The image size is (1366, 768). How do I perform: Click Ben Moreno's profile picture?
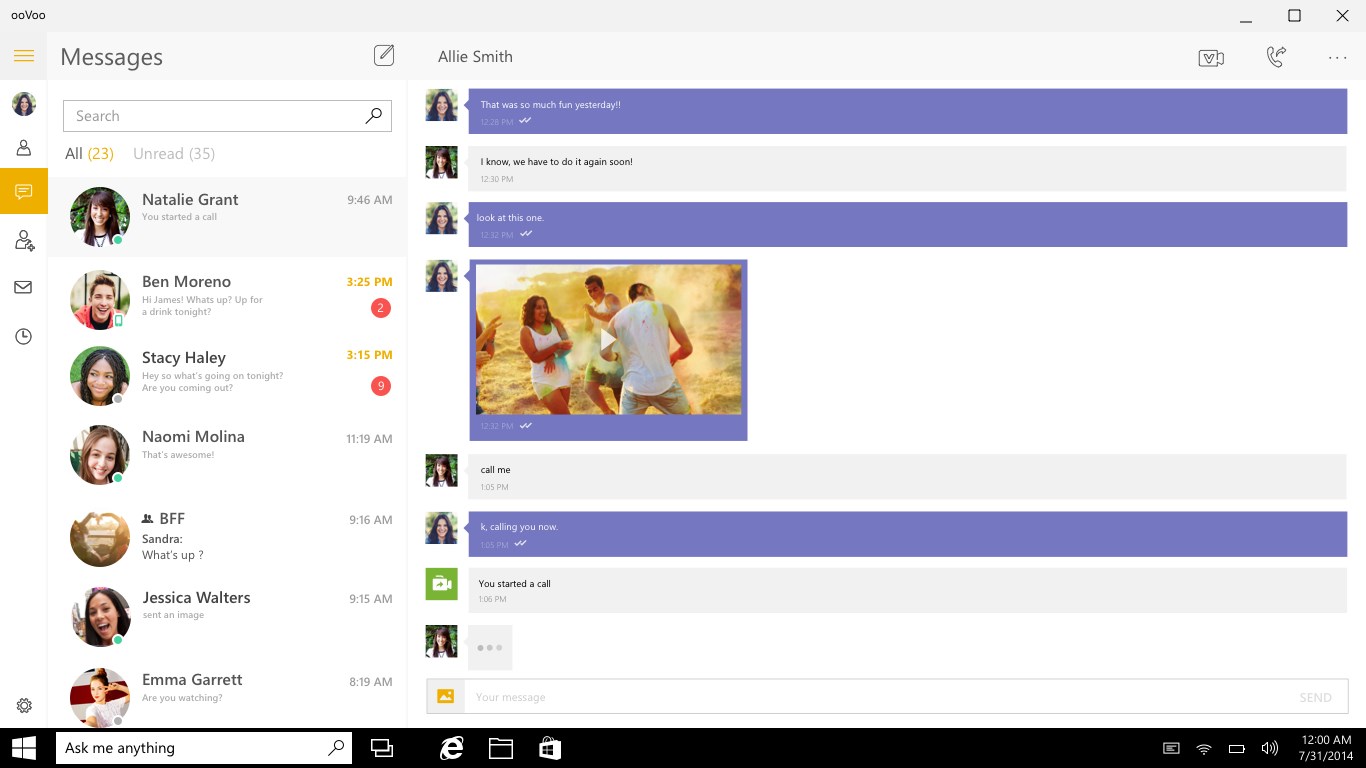tap(100, 300)
